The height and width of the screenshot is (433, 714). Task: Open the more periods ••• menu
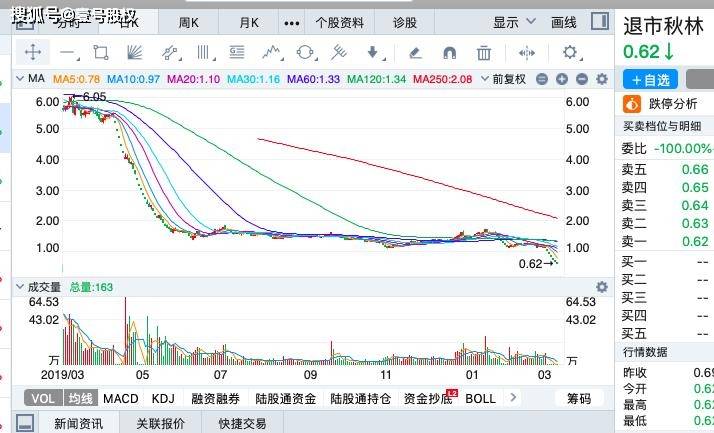[x=291, y=23]
